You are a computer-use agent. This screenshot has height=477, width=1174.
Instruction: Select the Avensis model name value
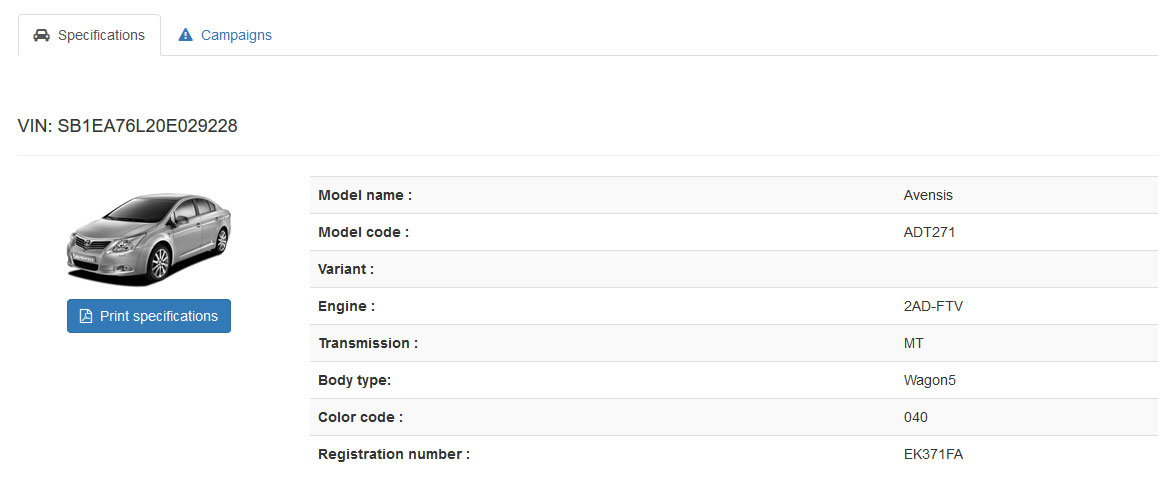[928, 195]
